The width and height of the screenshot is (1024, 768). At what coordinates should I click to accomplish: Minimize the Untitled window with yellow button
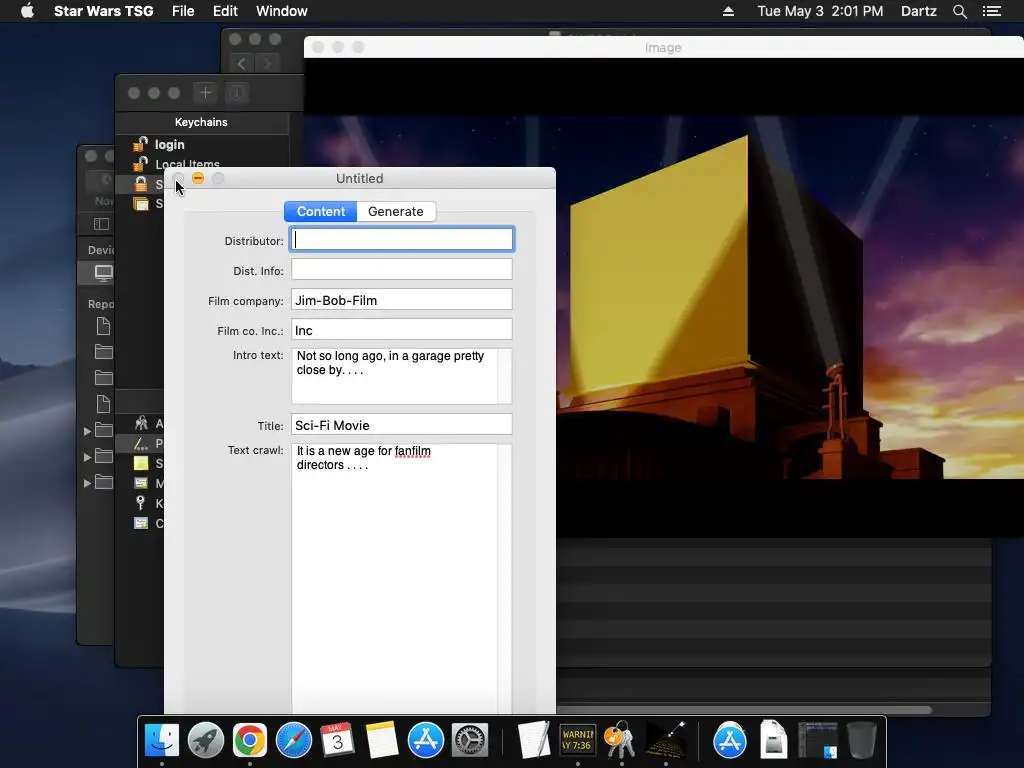pyautogui.click(x=198, y=178)
